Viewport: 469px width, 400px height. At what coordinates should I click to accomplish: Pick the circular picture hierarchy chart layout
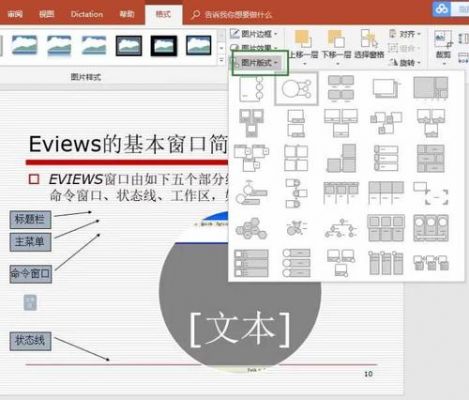341,228
